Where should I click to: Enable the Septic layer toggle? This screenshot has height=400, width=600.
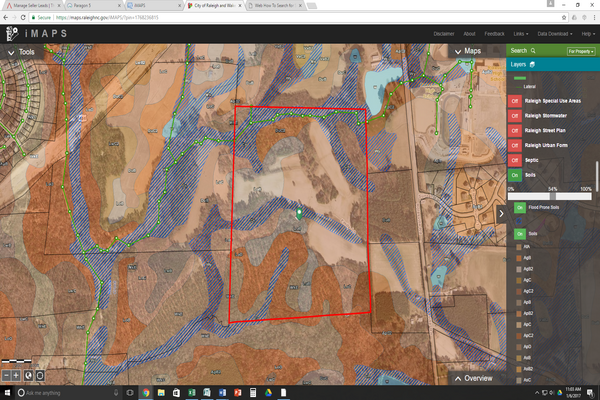(x=516, y=159)
